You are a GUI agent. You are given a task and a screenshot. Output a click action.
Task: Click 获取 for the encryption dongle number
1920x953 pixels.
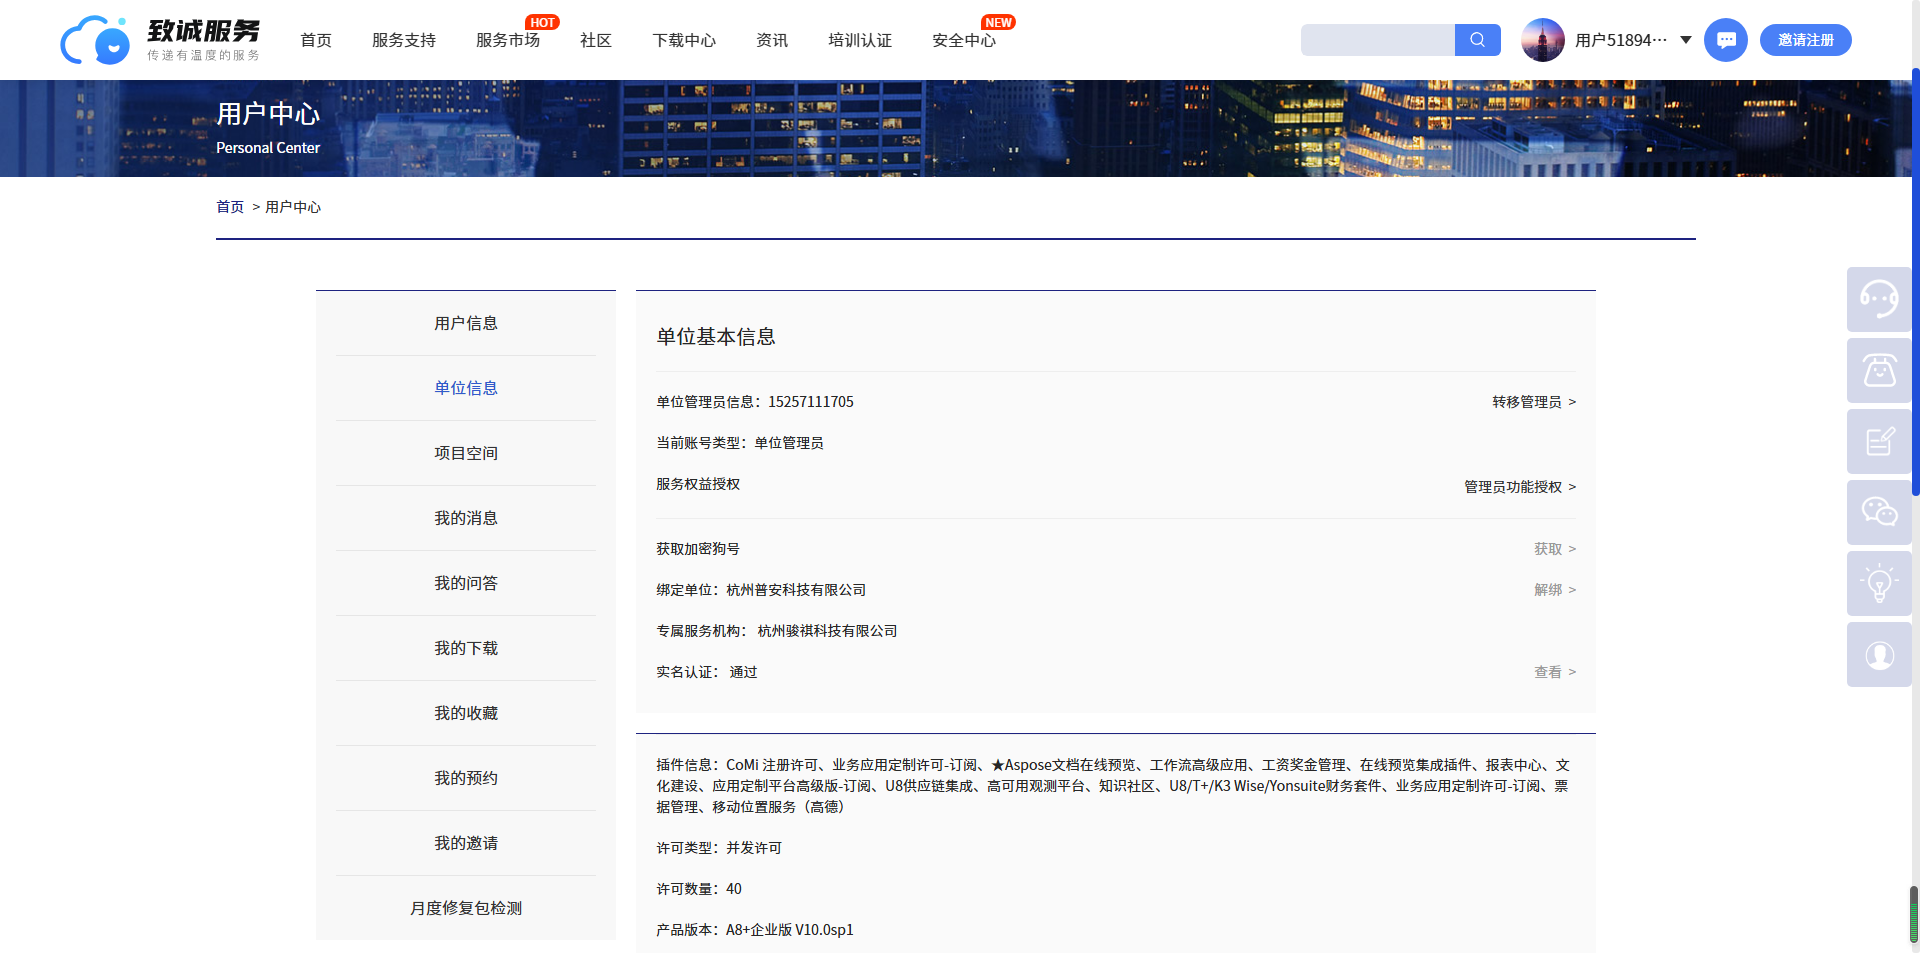click(1555, 549)
